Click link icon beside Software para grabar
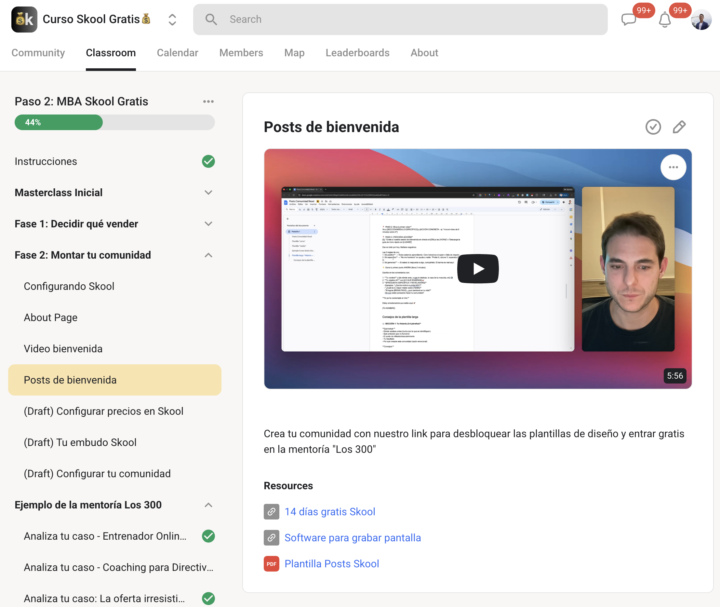The width and height of the screenshot is (720, 607). pyautogui.click(x=271, y=538)
